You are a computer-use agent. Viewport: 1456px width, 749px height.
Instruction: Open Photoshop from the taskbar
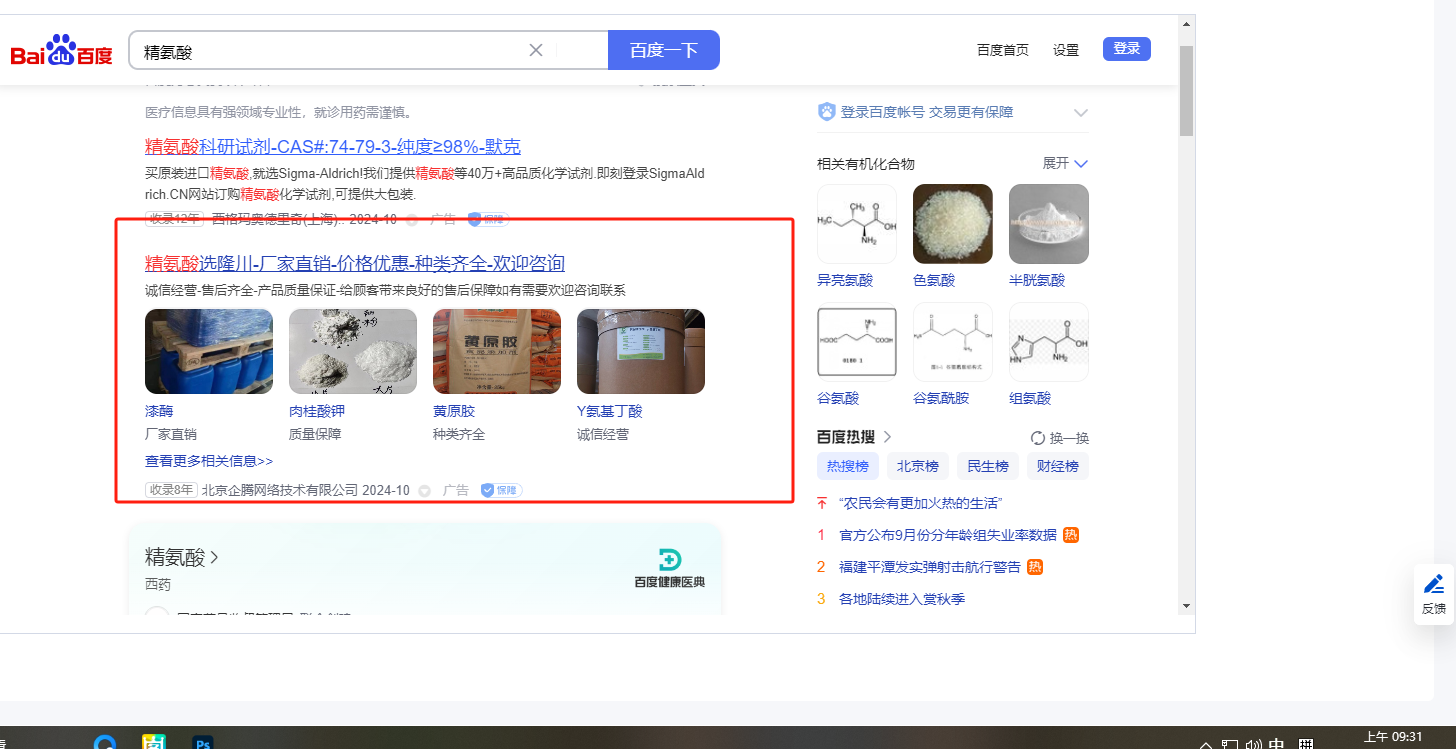point(204,743)
